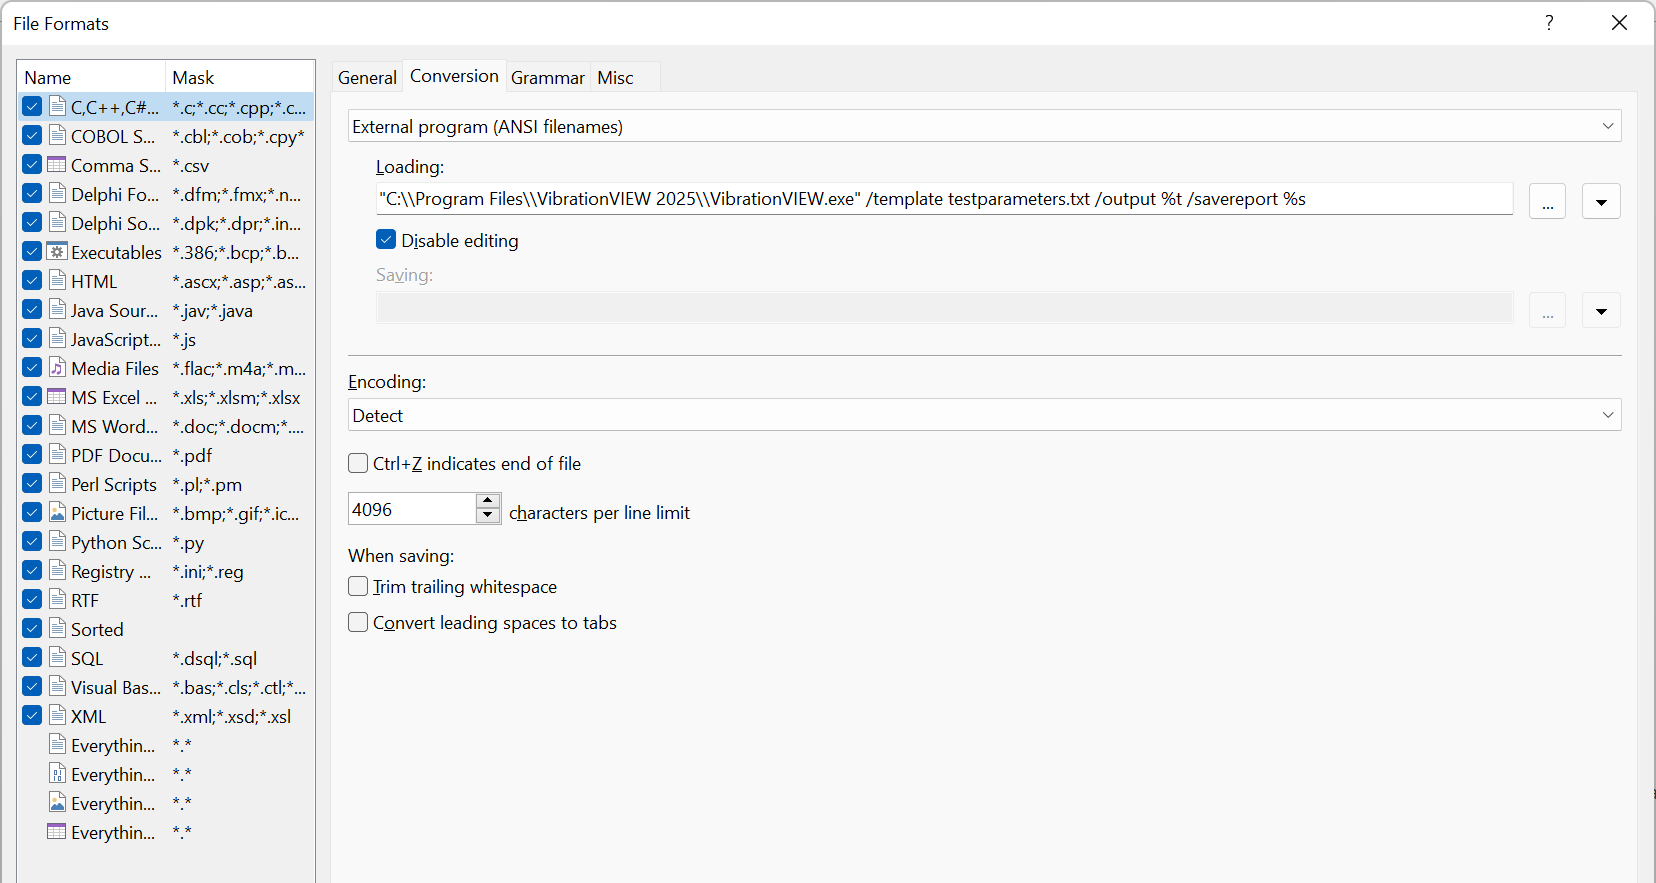Uncheck the Disable editing checkbox
This screenshot has width=1656, height=883.
pyautogui.click(x=386, y=240)
